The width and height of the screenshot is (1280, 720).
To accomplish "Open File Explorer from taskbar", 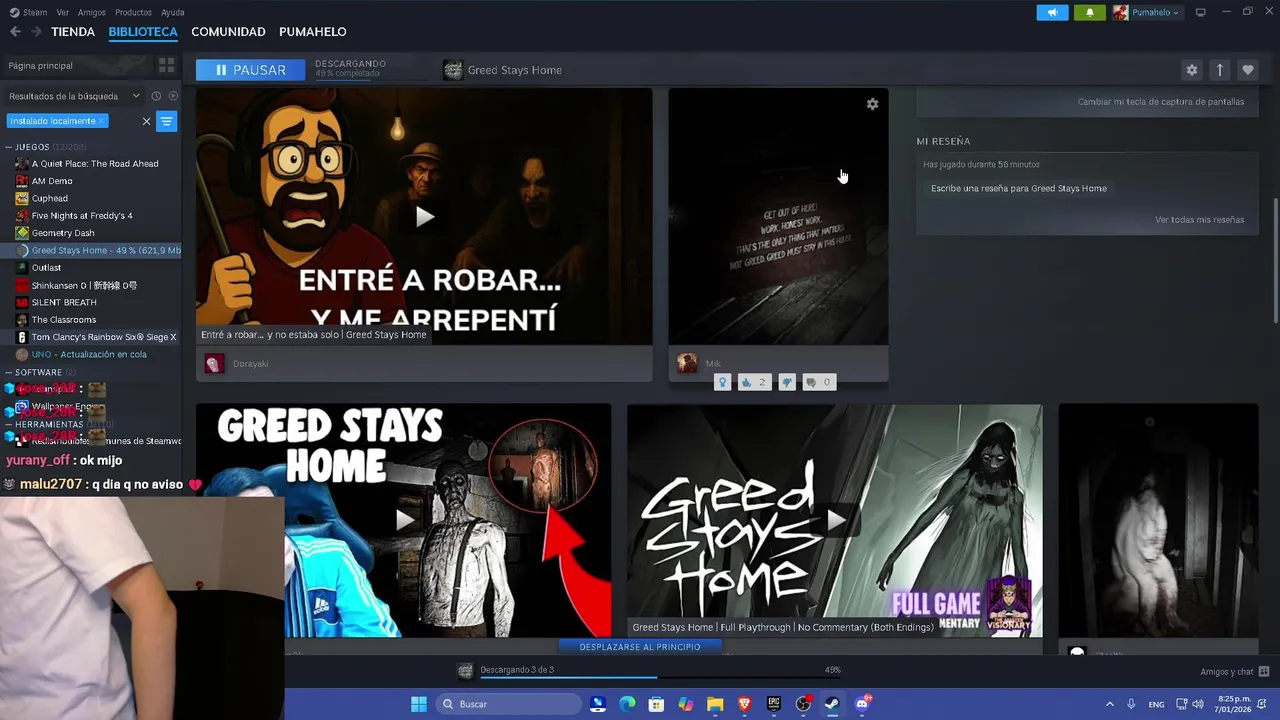I will [x=715, y=704].
